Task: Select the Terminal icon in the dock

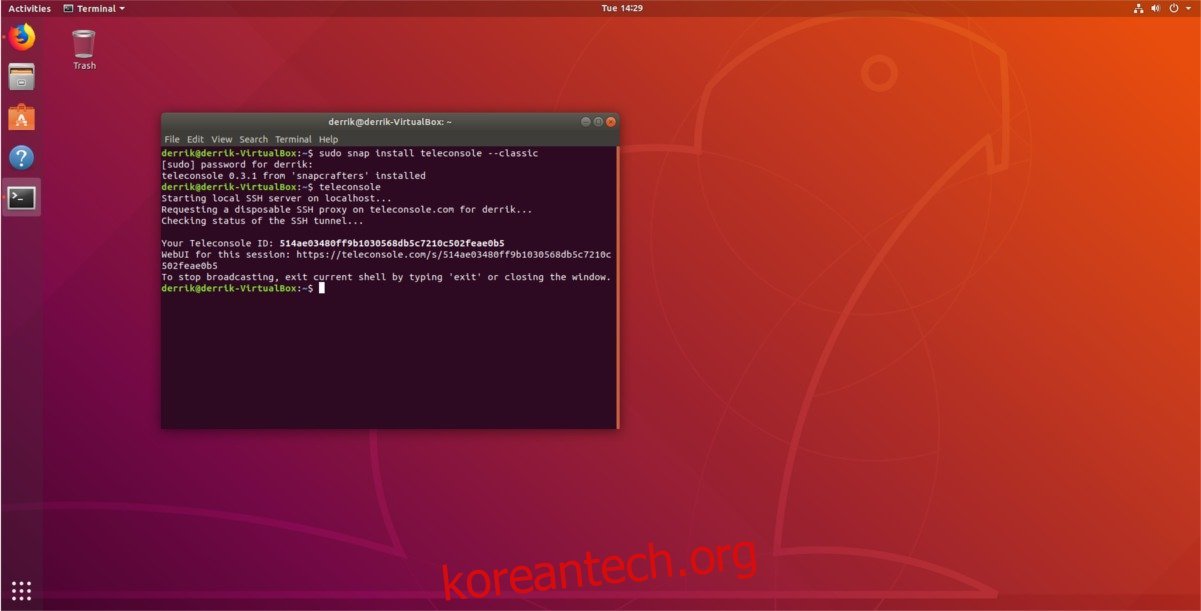Action: click(21, 197)
